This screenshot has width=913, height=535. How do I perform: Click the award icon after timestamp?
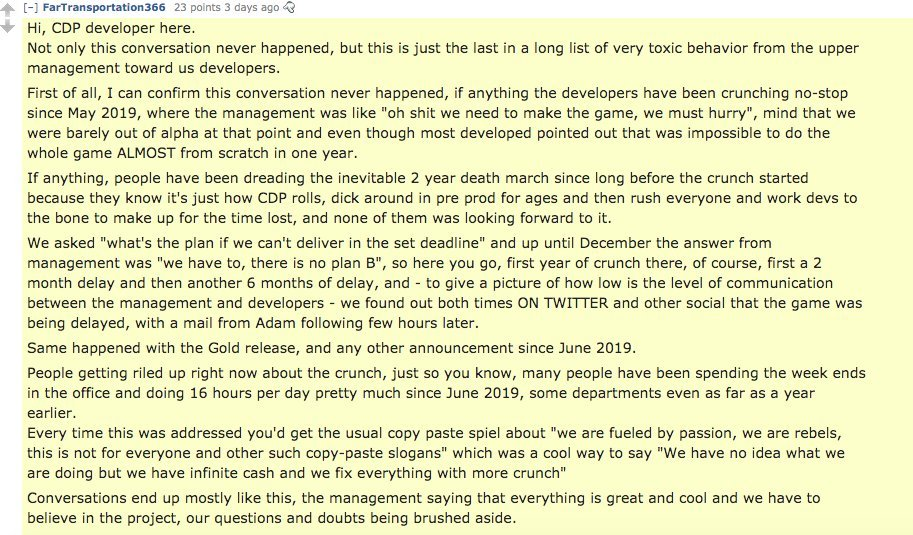click(289, 8)
